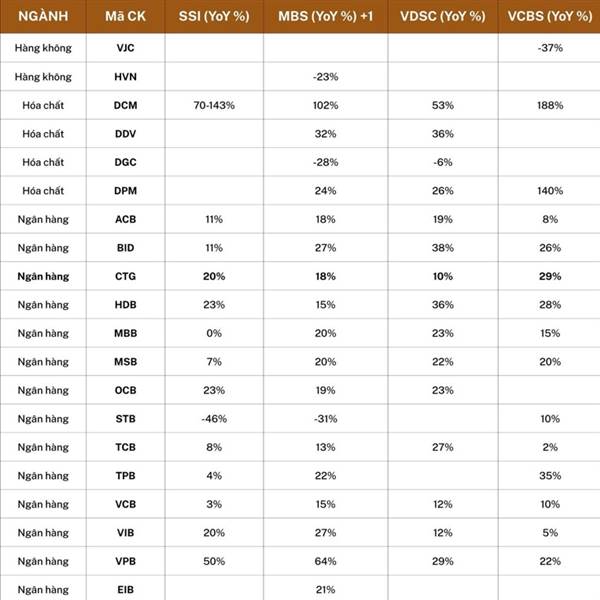Viewport: 600px width, 600px height.
Task: Select the DGC VDSC value -6%
Action: pyautogui.click(x=443, y=162)
